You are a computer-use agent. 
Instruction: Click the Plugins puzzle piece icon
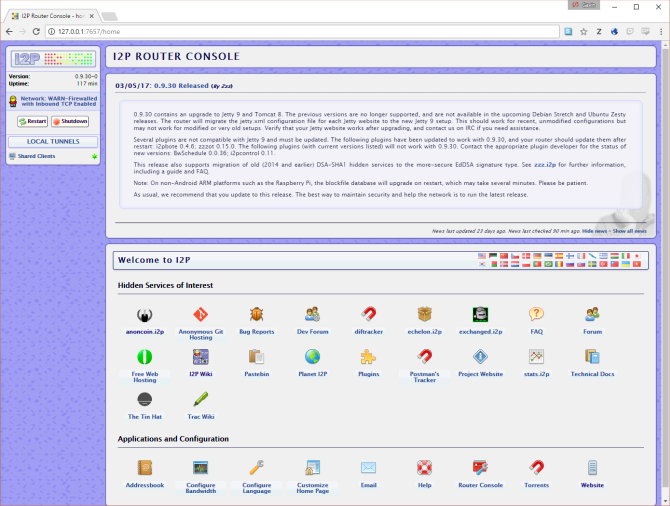pos(368,356)
